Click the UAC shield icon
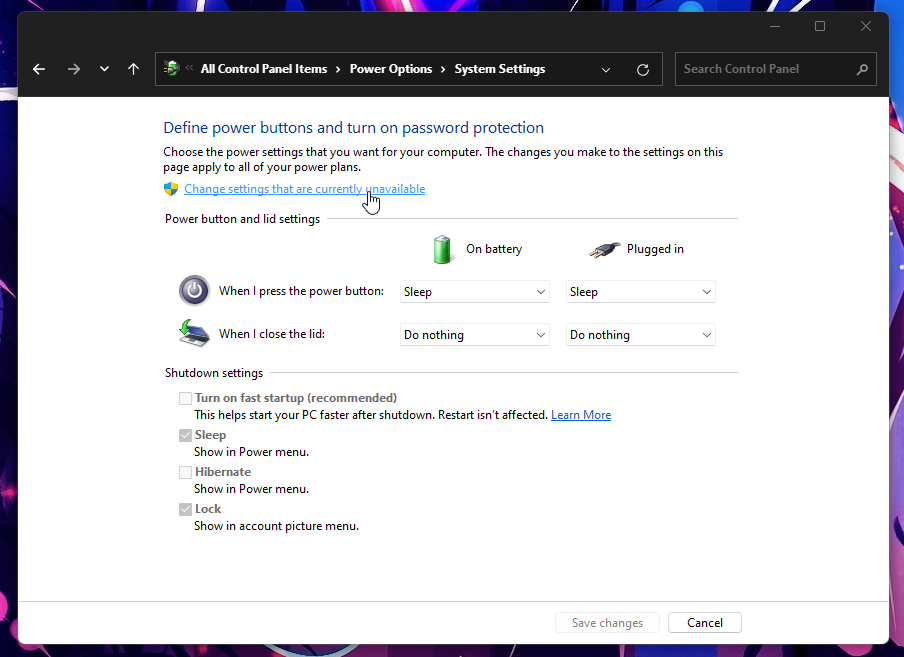This screenshot has height=657, width=904. [x=171, y=189]
